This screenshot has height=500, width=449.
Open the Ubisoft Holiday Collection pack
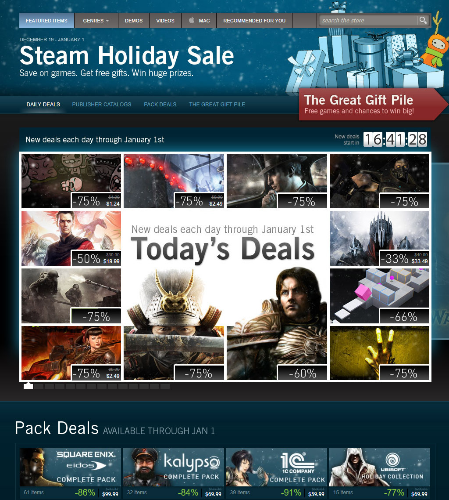379,473
